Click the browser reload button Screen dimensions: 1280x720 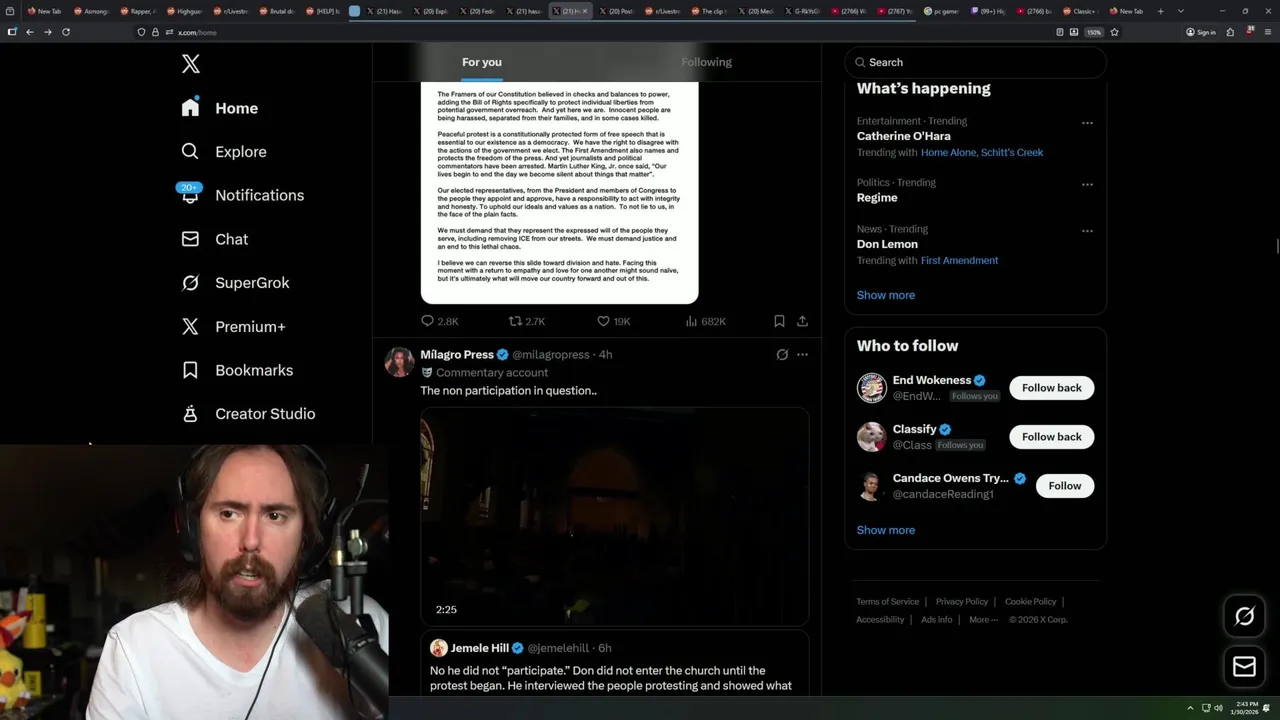tap(66, 32)
